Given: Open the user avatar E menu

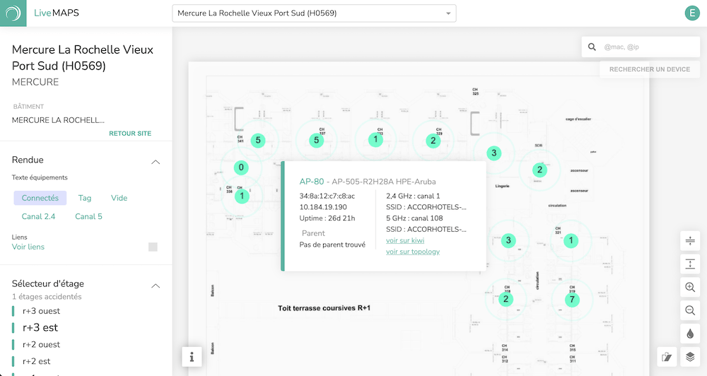Looking at the screenshot, I should point(692,13).
